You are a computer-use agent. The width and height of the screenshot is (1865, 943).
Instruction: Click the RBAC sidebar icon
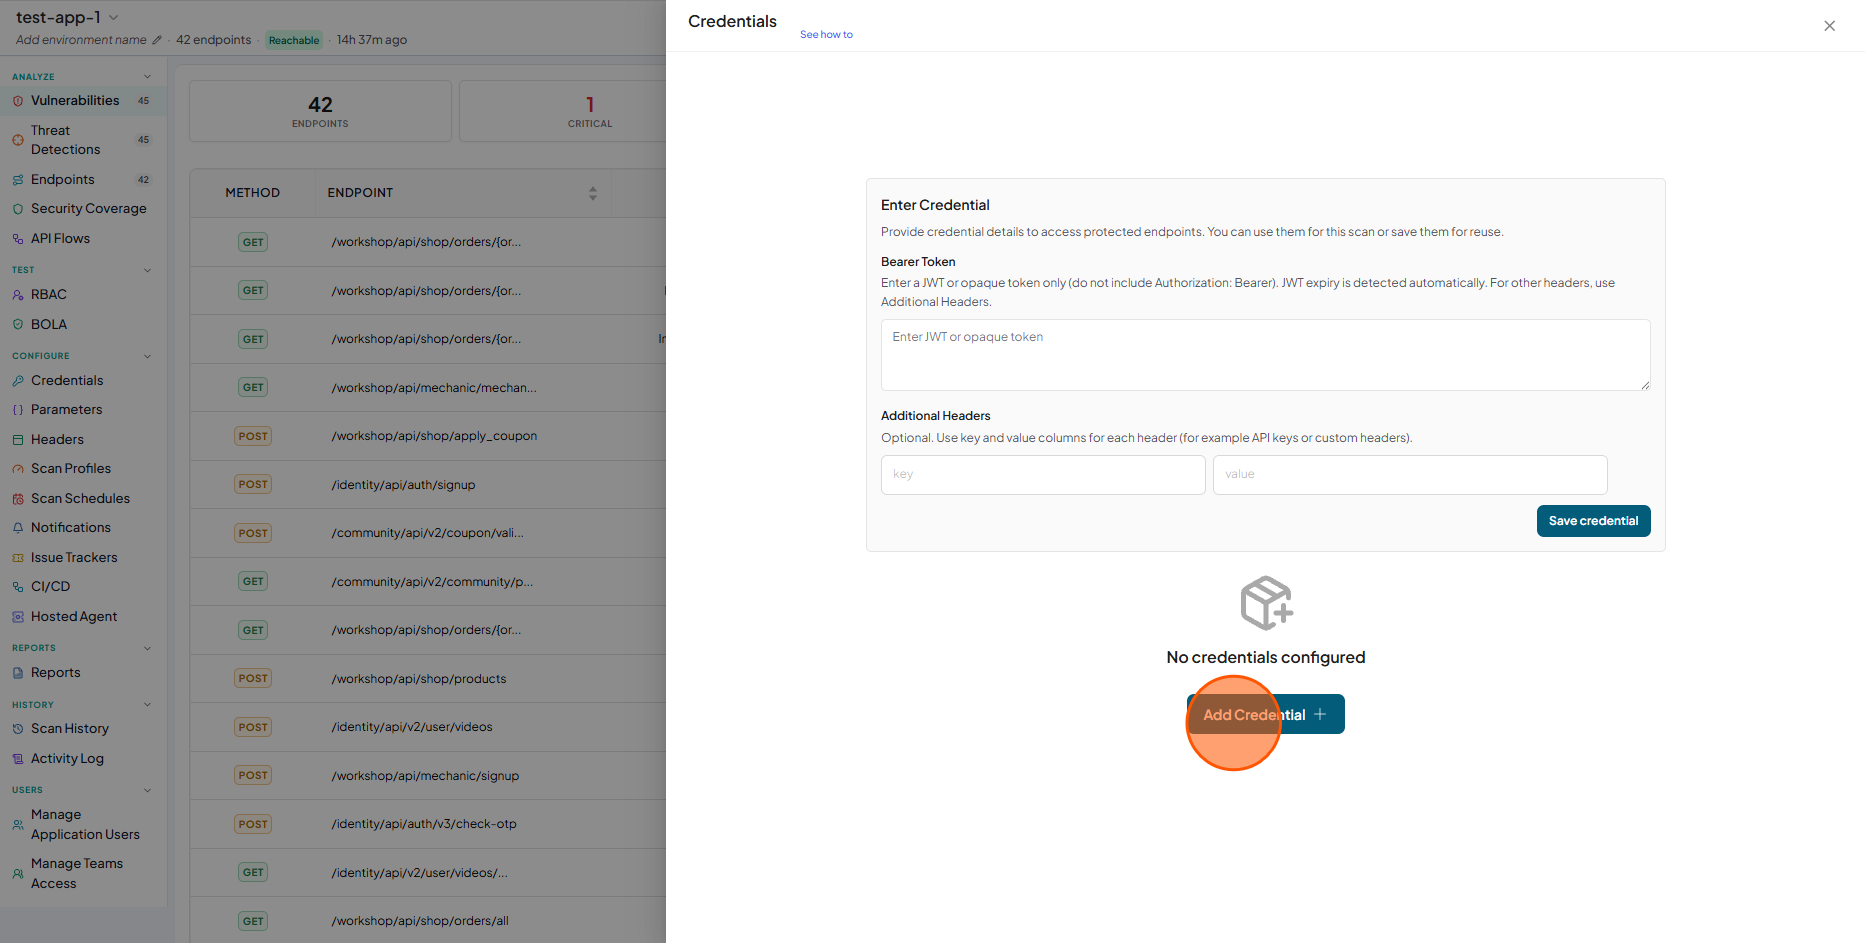point(18,295)
